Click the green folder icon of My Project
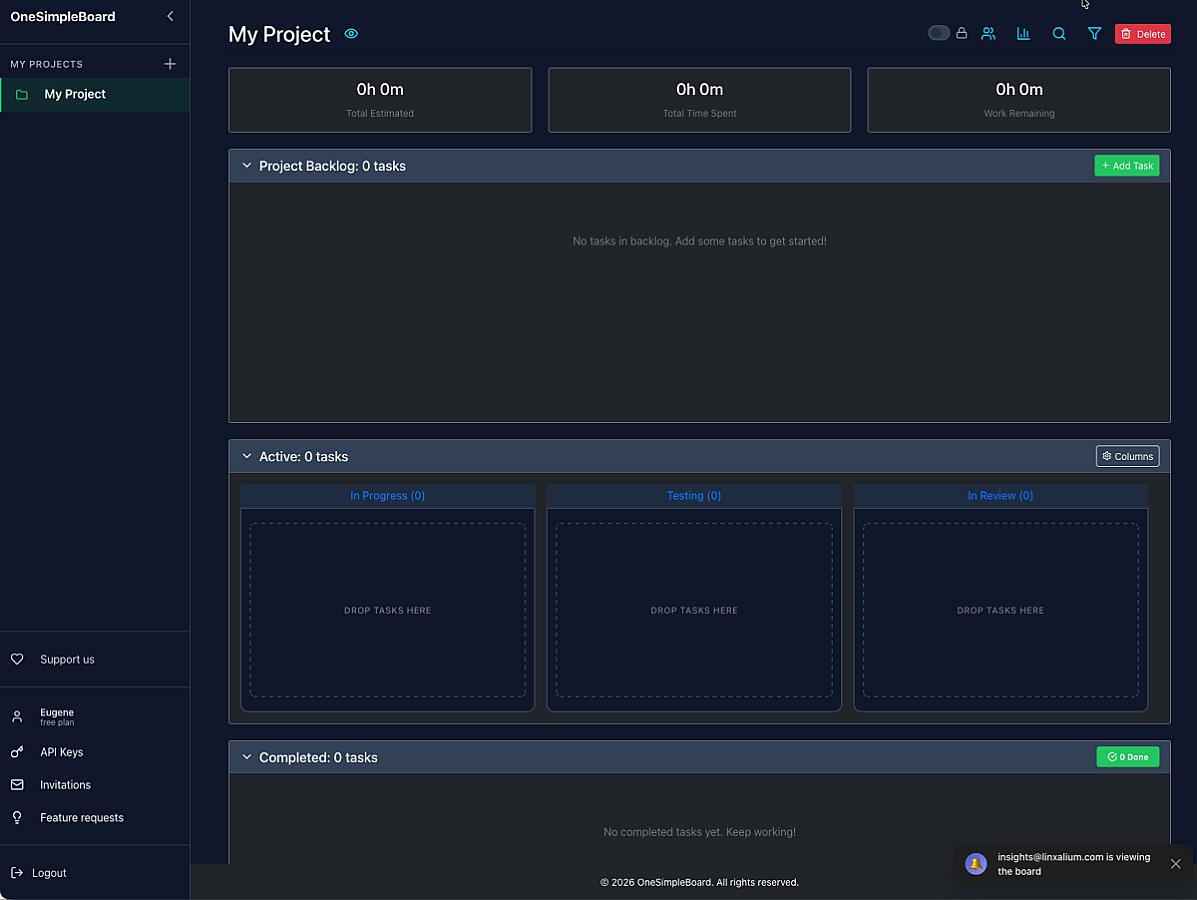1197x900 pixels. (x=22, y=95)
